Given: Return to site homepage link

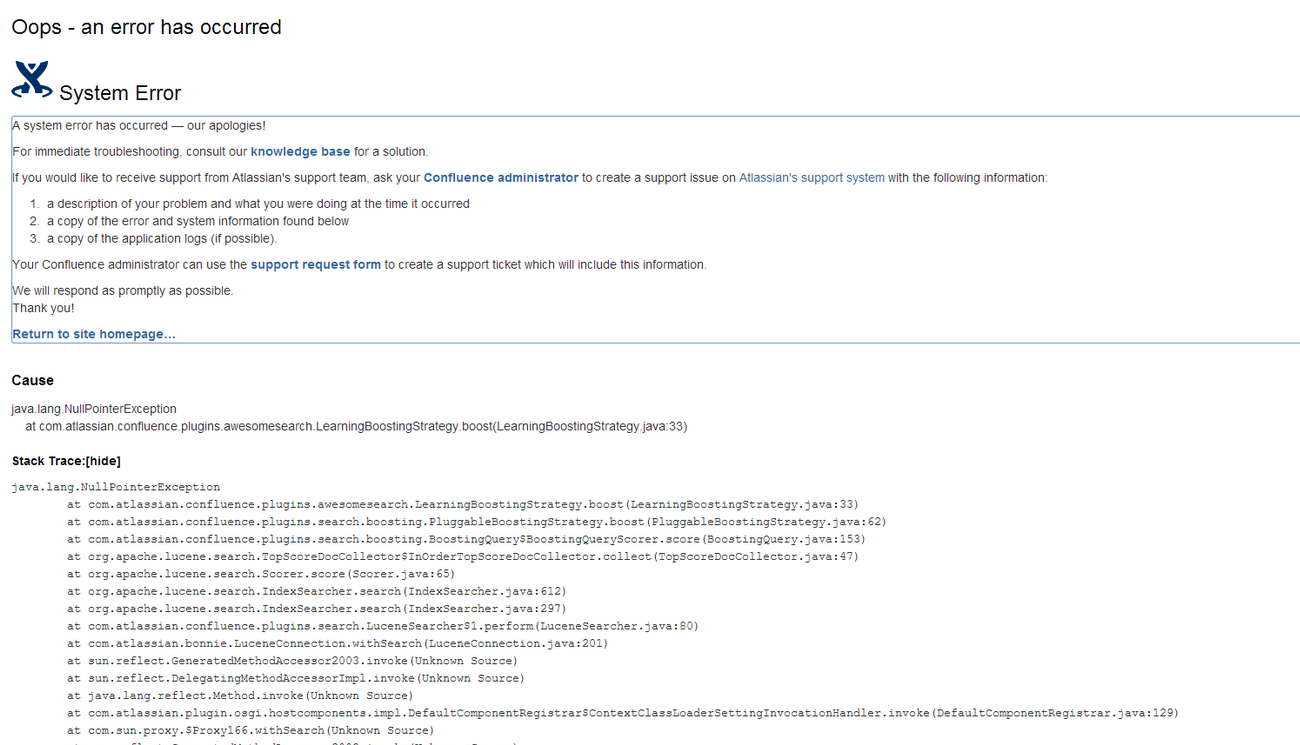Looking at the screenshot, I should point(94,334).
